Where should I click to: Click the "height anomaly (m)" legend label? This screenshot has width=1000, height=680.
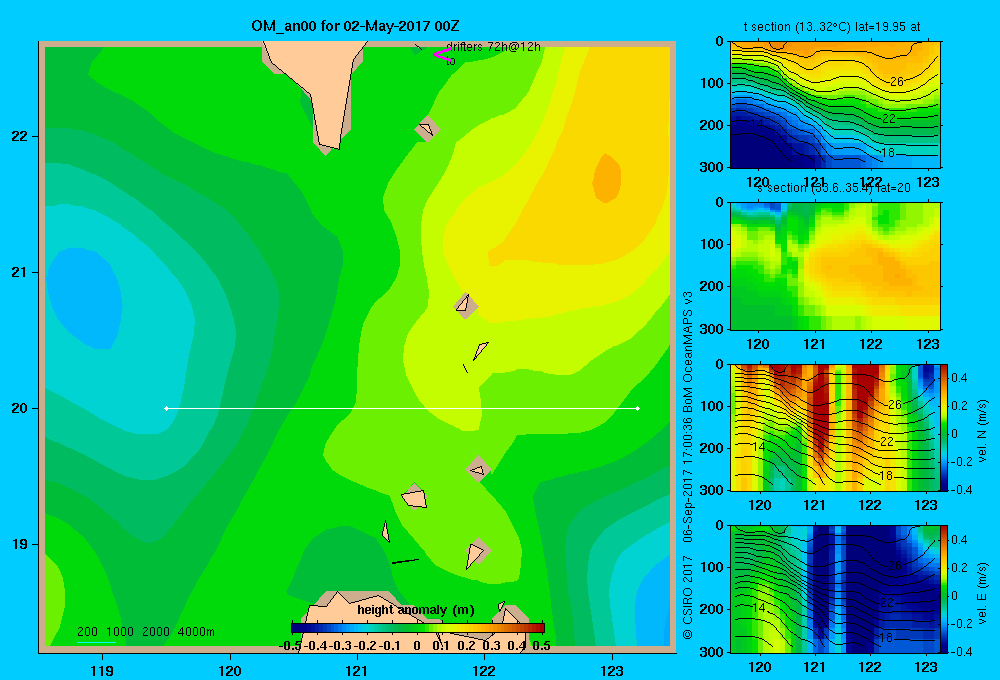tap(416, 610)
